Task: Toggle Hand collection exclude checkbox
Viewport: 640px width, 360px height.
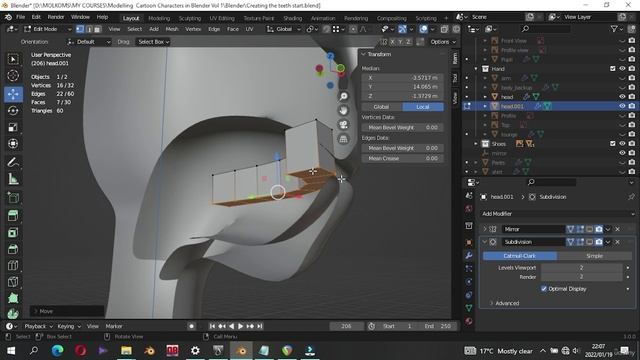Action: click(x=613, y=69)
